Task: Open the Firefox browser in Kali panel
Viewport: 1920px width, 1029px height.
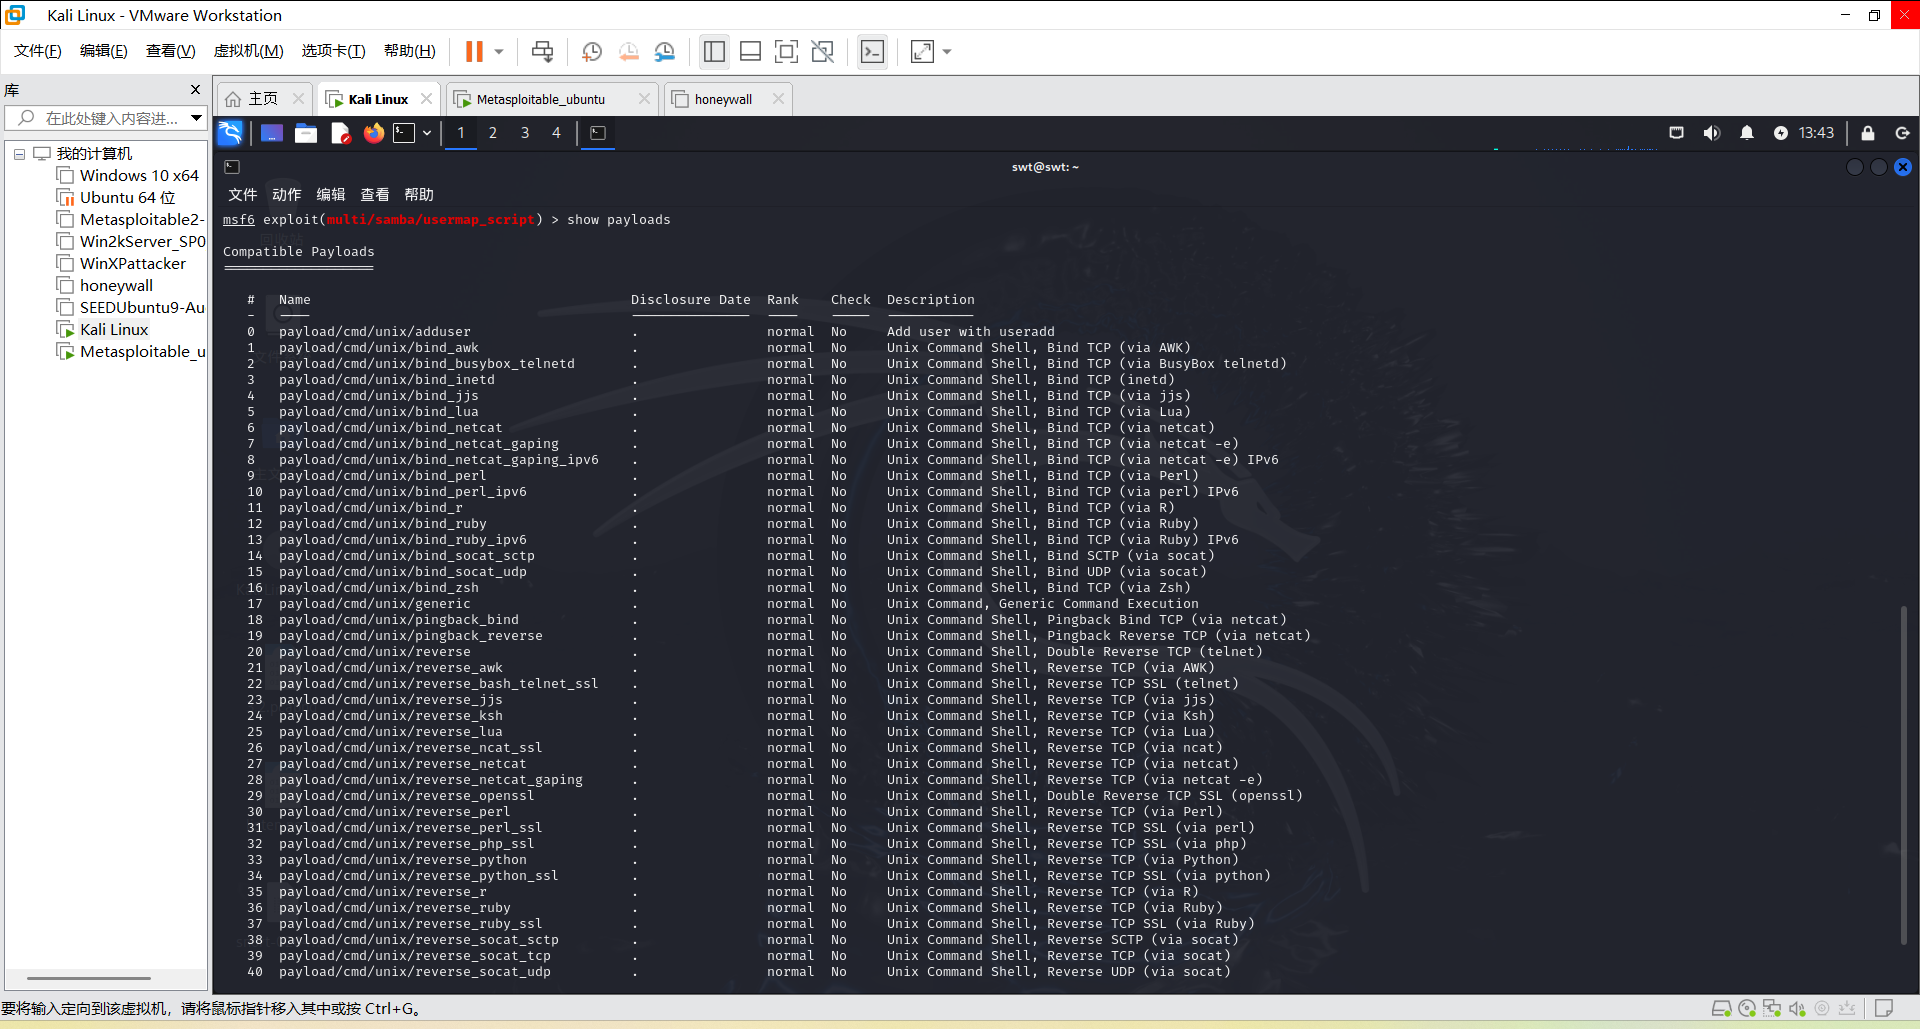Action: [x=373, y=133]
